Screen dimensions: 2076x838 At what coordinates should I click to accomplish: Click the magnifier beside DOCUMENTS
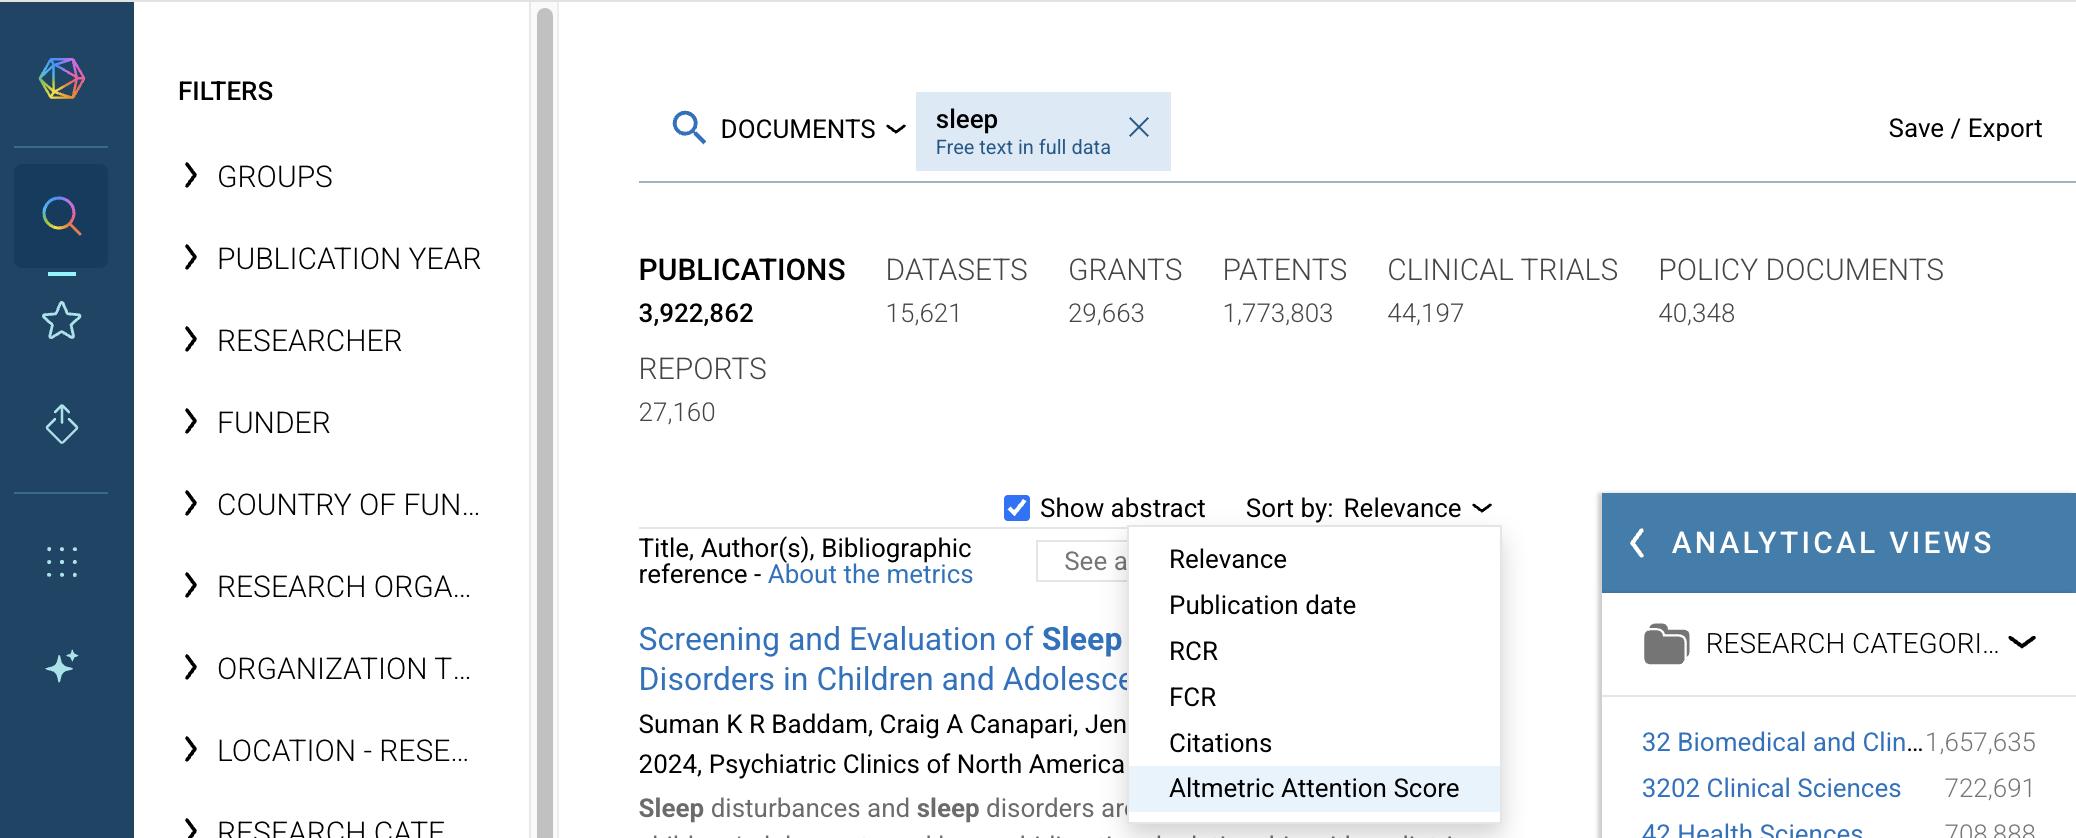[688, 128]
